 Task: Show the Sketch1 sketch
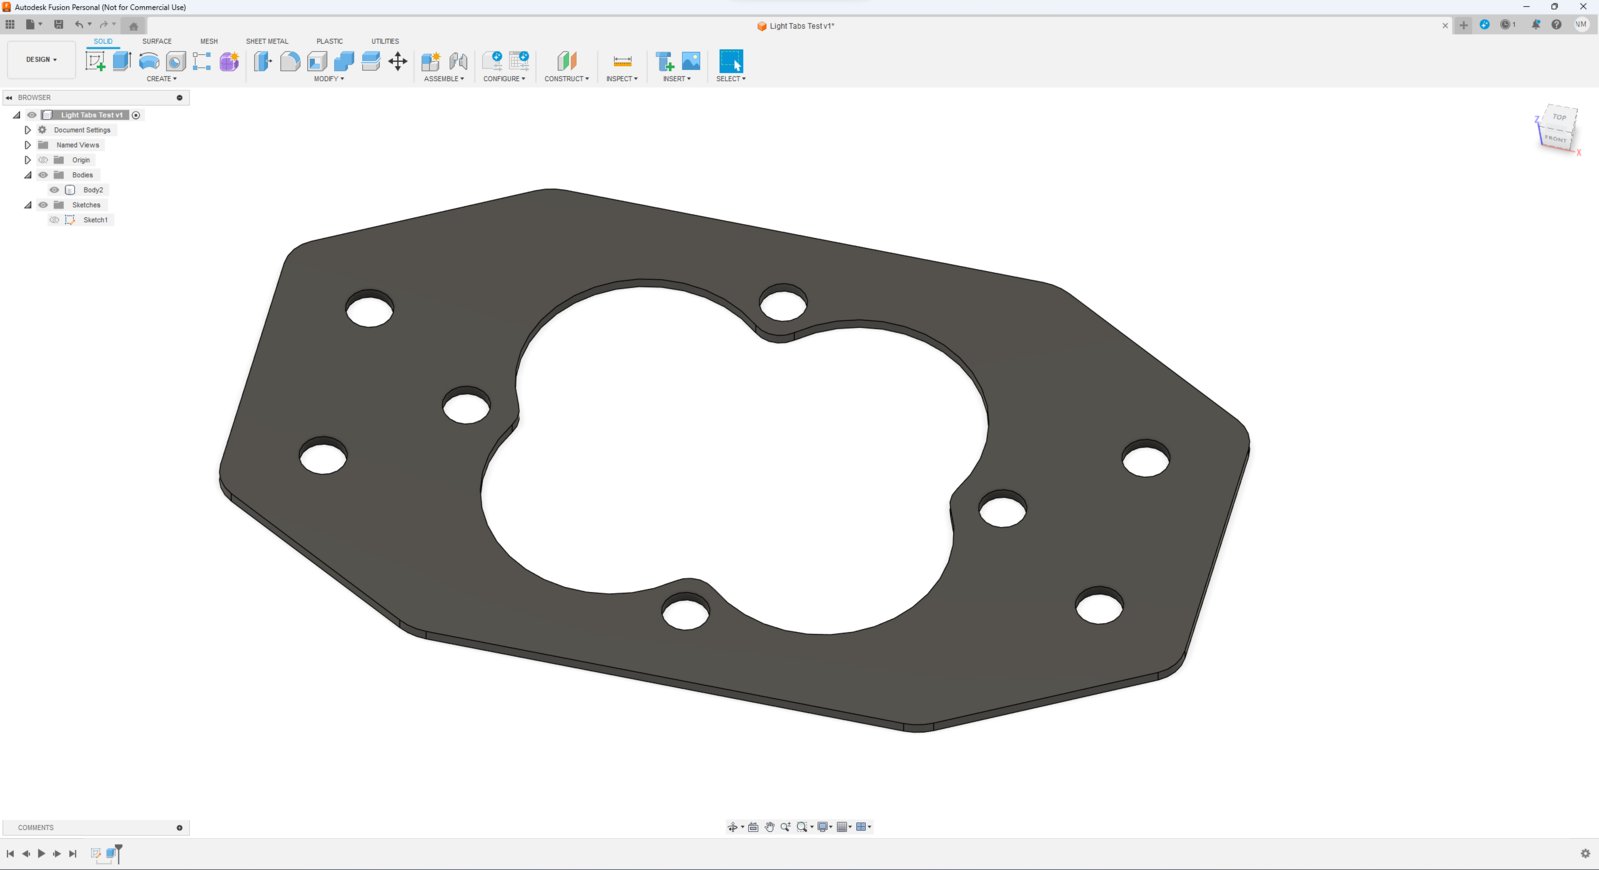[x=54, y=220]
